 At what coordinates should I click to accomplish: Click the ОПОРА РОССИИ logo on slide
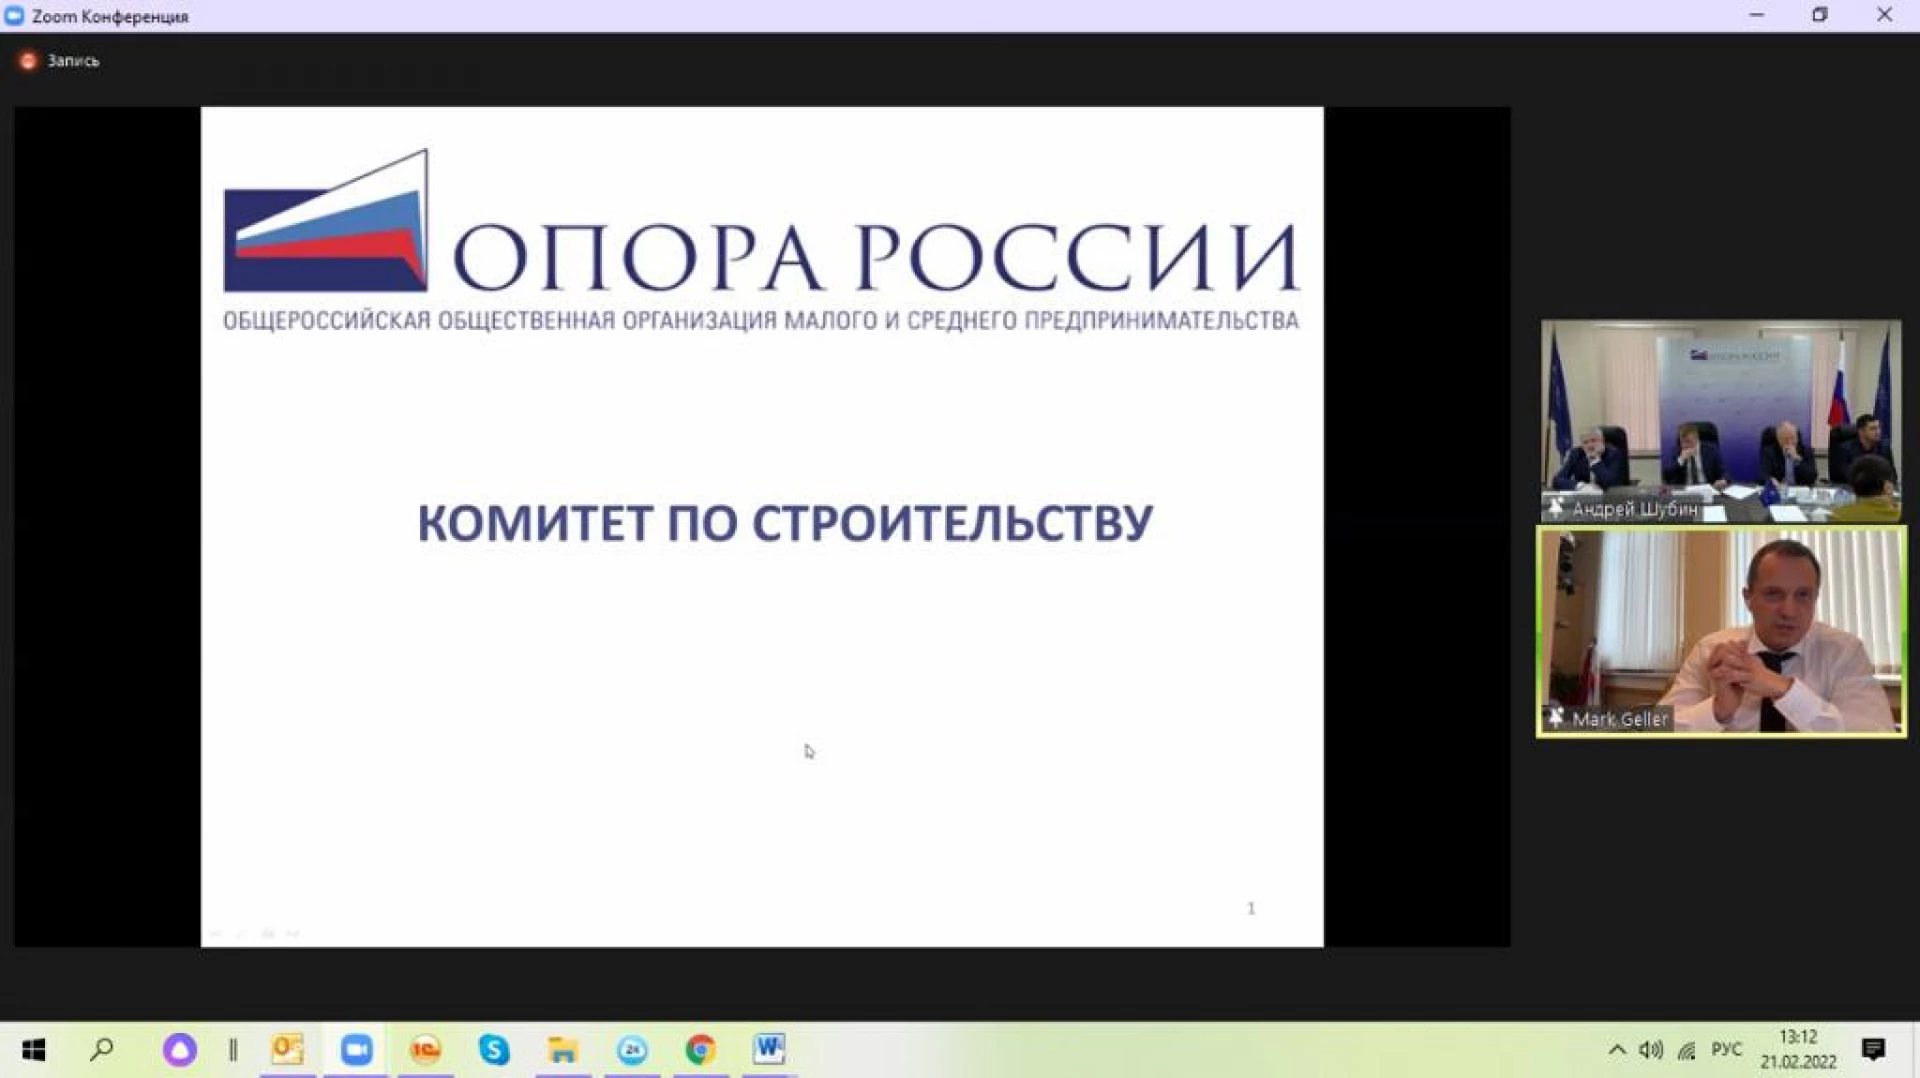coord(762,240)
